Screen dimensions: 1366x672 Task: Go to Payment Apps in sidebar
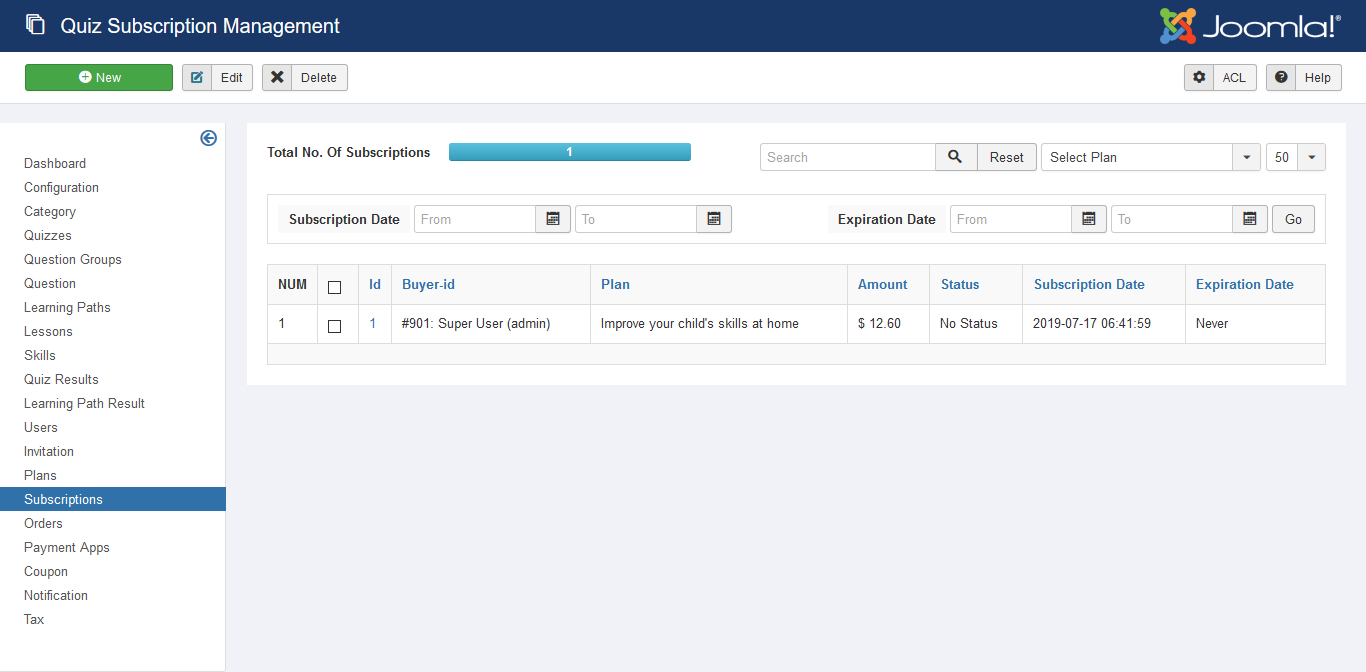click(67, 547)
